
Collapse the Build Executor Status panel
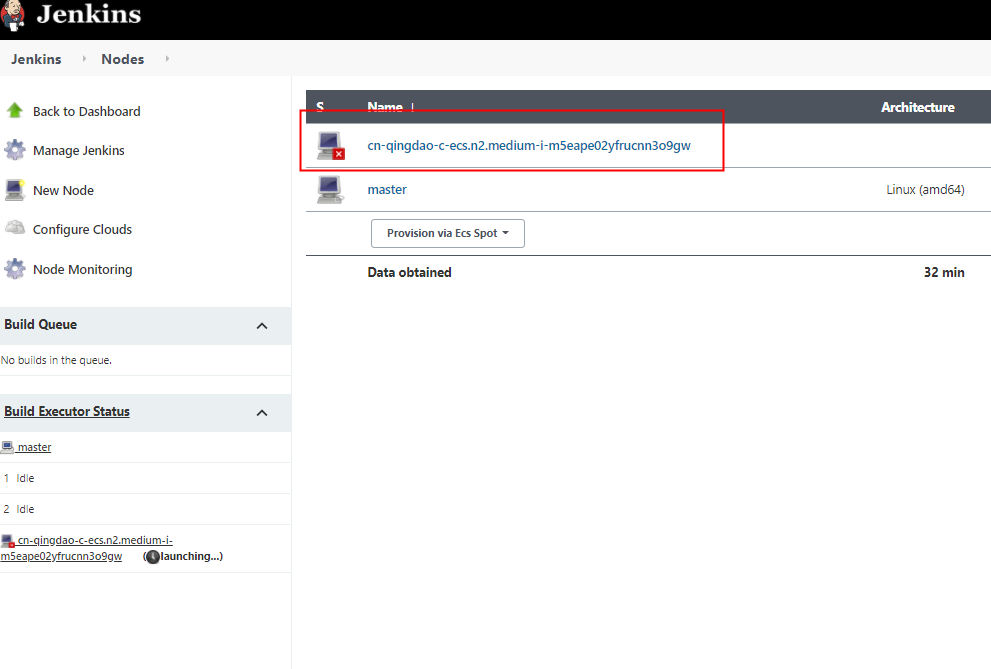(262, 413)
